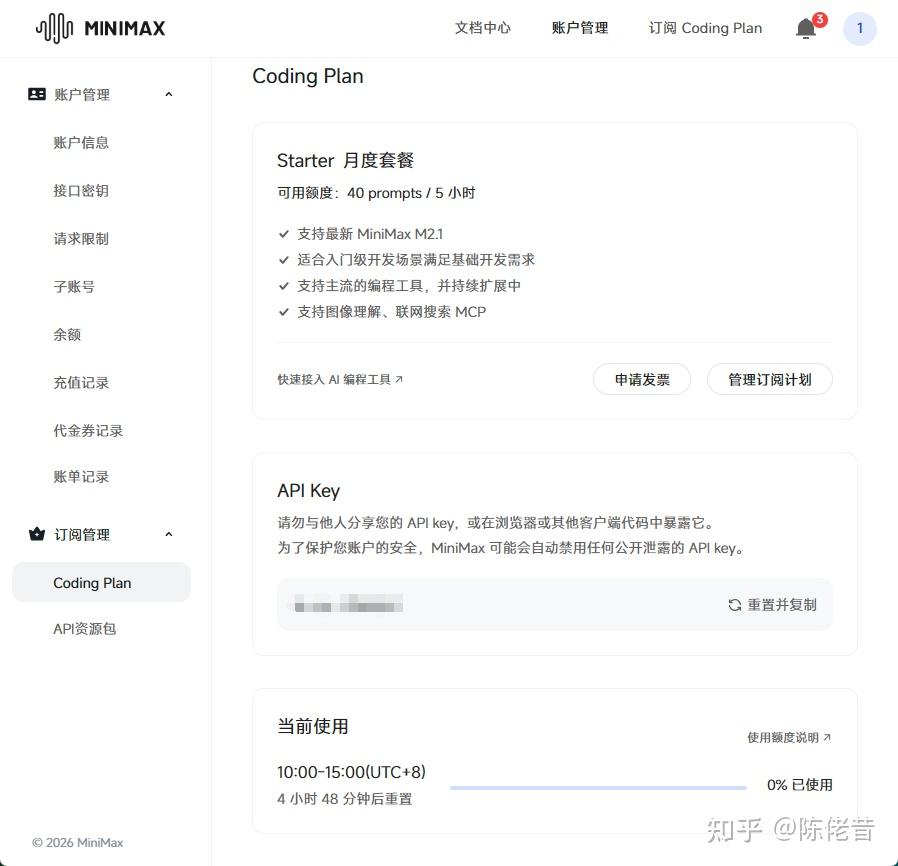Collapse the 订阅管理 sidebar section
This screenshot has height=866, width=898.
pos(168,534)
